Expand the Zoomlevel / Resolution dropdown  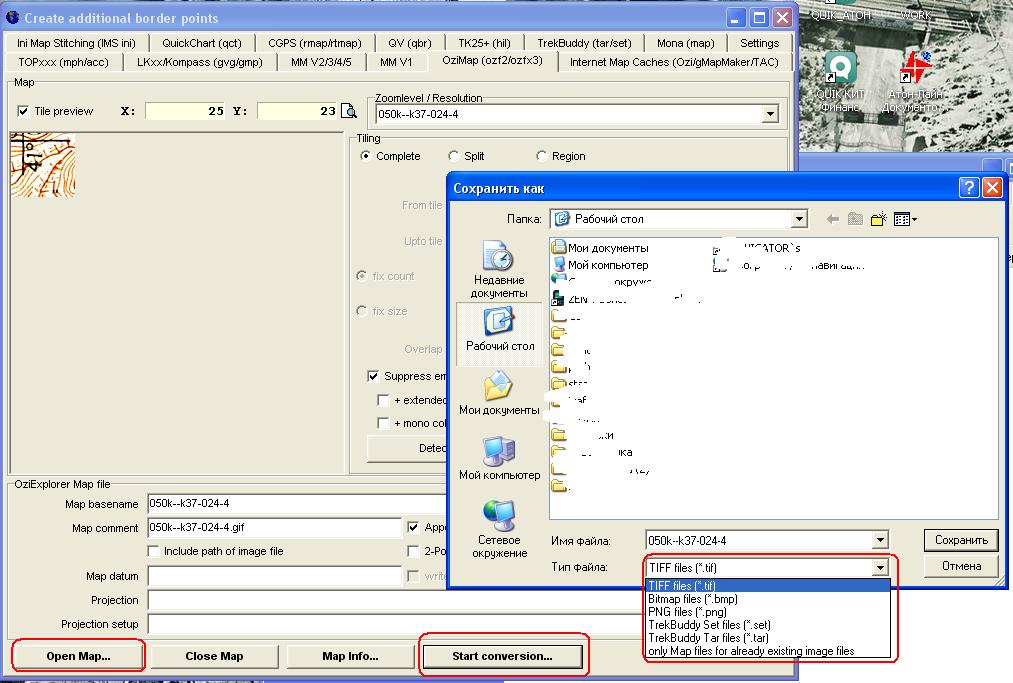[x=769, y=114]
